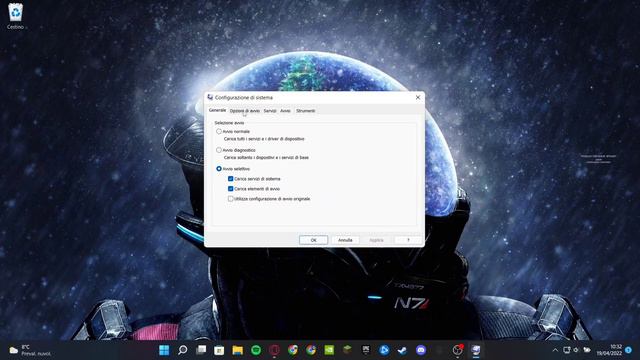Select Avvio normale radio button
Image resolution: width=640 pixels, height=360 pixels.
click(219, 131)
